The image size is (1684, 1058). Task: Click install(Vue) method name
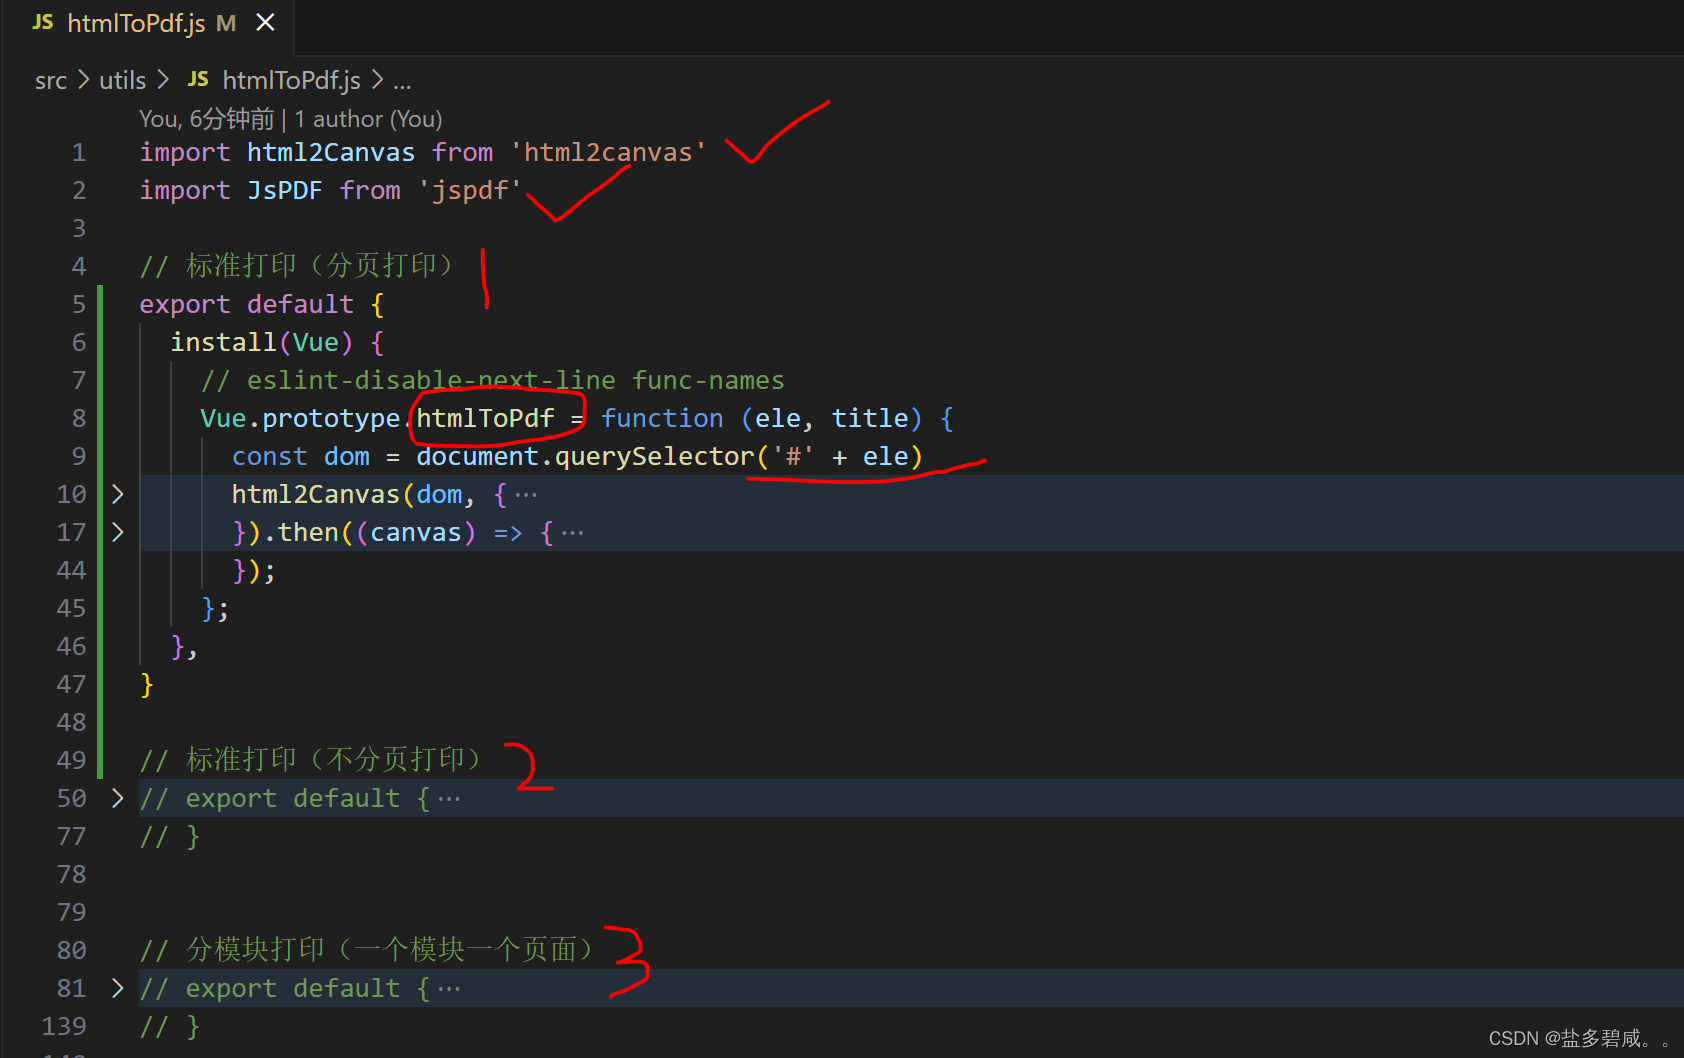pyautogui.click(x=223, y=343)
